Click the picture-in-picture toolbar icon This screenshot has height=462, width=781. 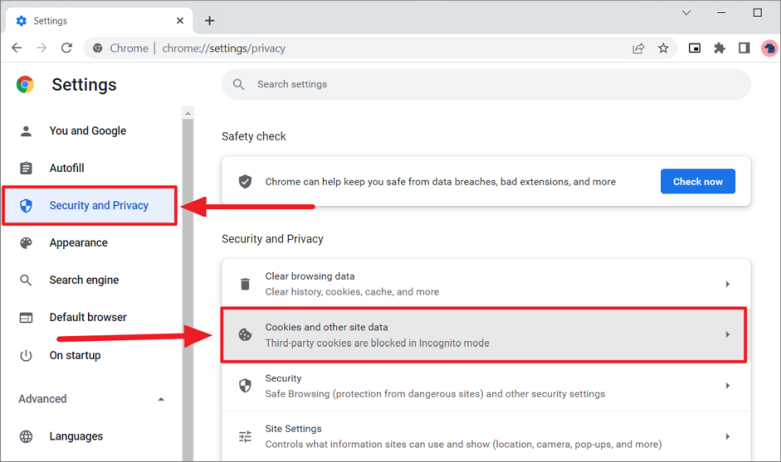click(695, 48)
